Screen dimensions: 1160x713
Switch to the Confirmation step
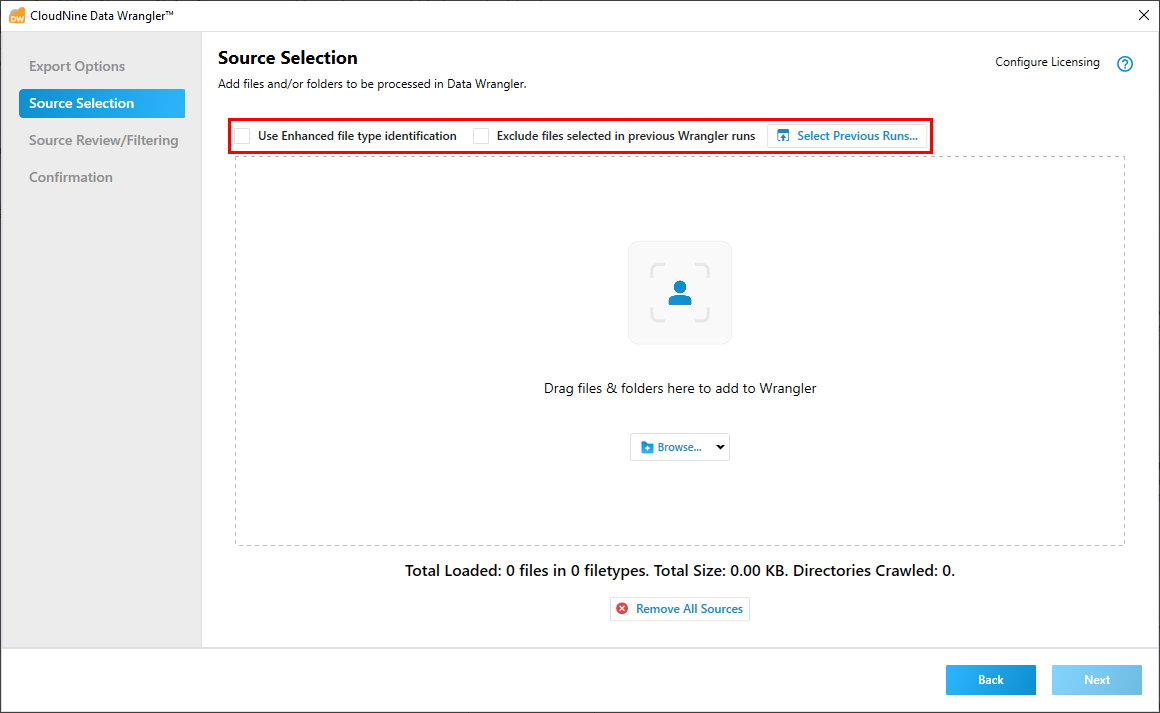(71, 178)
